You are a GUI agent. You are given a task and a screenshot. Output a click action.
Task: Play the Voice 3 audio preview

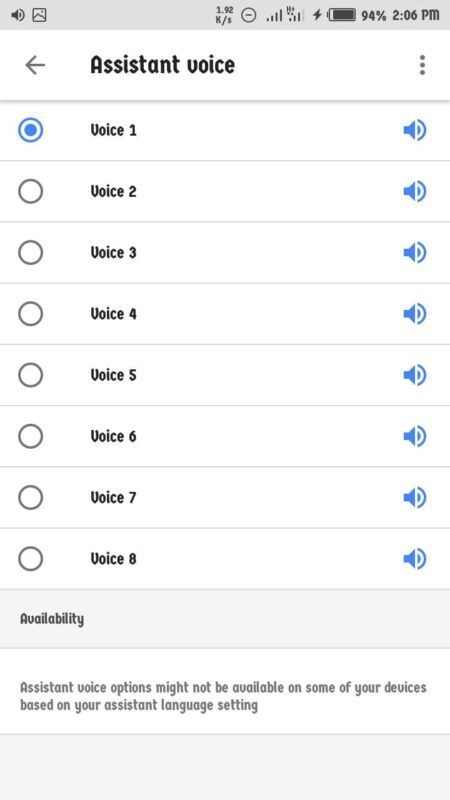click(x=414, y=253)
